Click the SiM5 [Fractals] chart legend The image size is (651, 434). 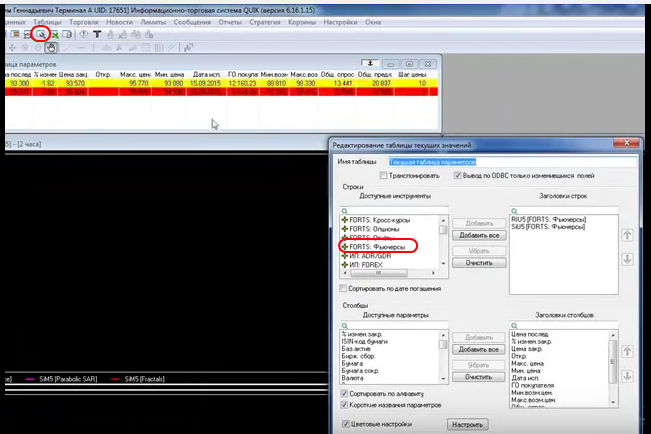pyautogui.click(x=144, y=379)
